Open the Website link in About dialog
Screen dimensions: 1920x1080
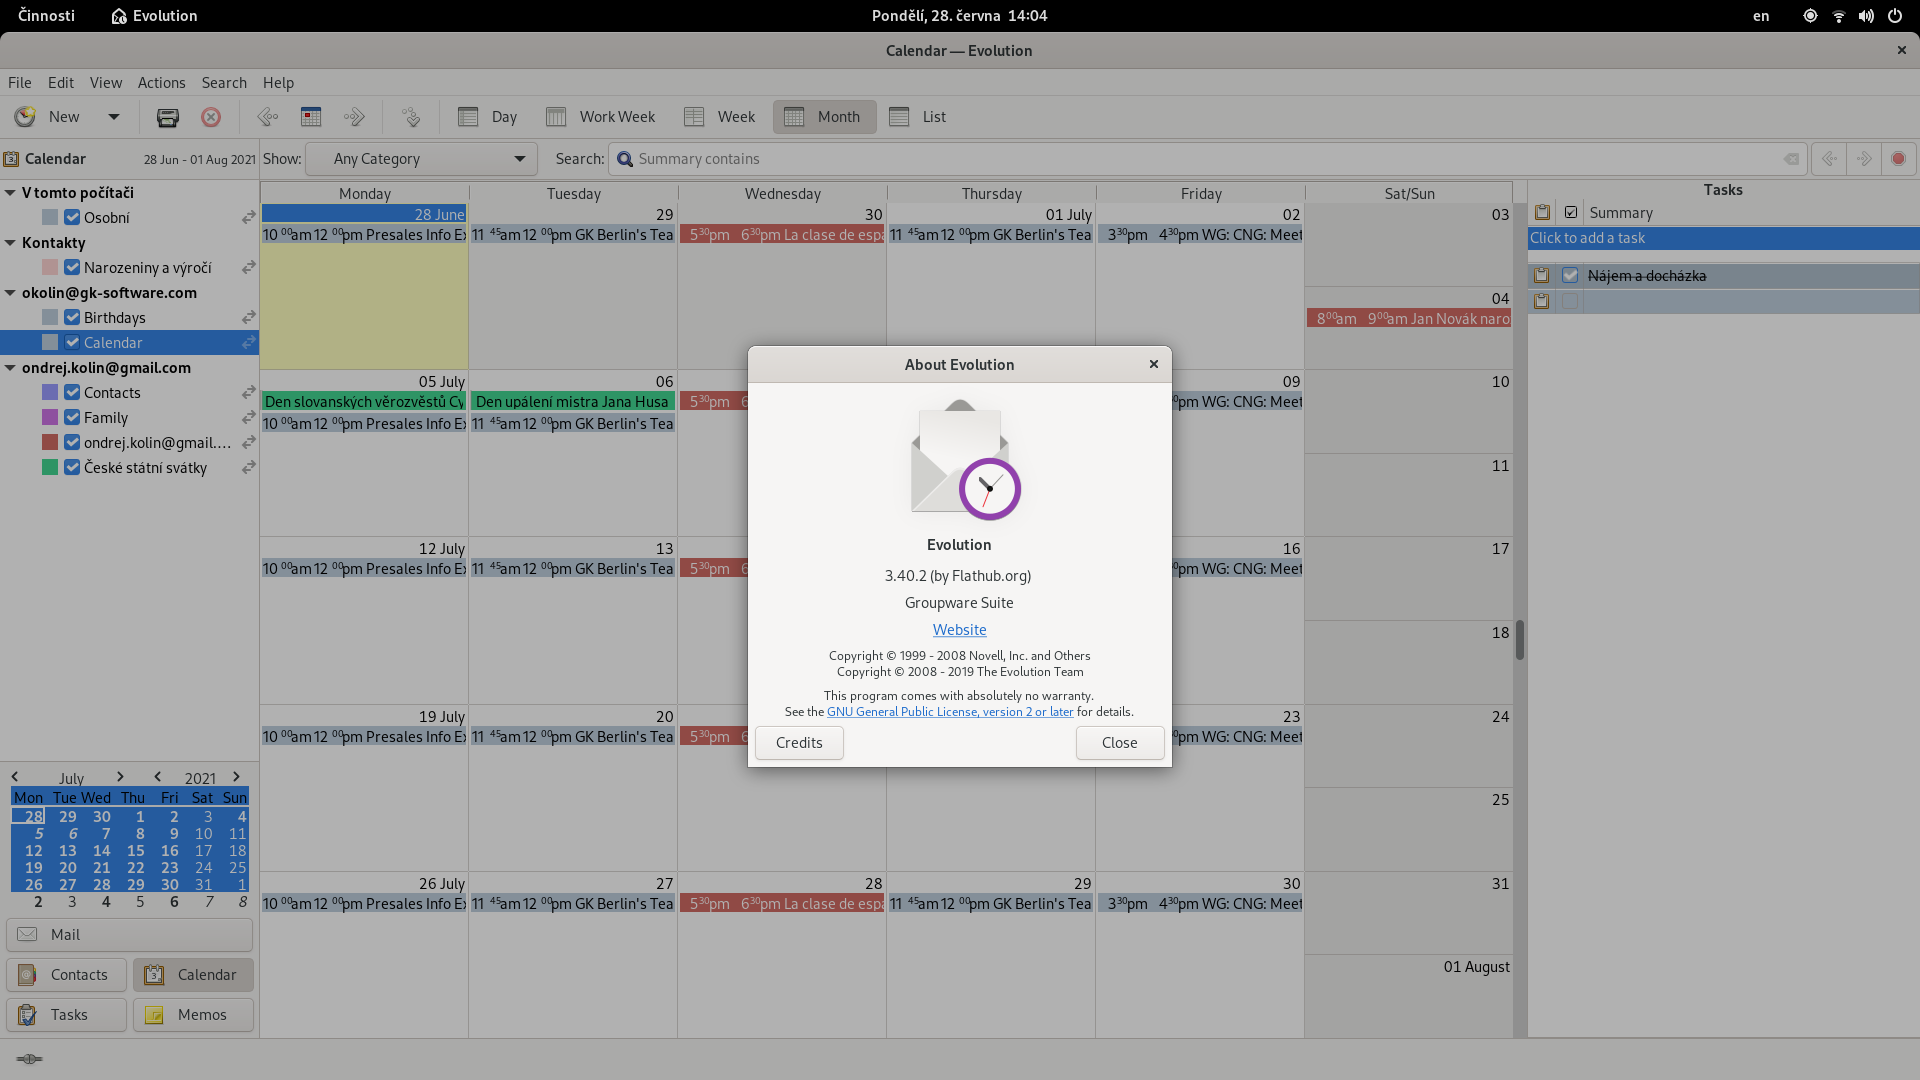(959, 630)
